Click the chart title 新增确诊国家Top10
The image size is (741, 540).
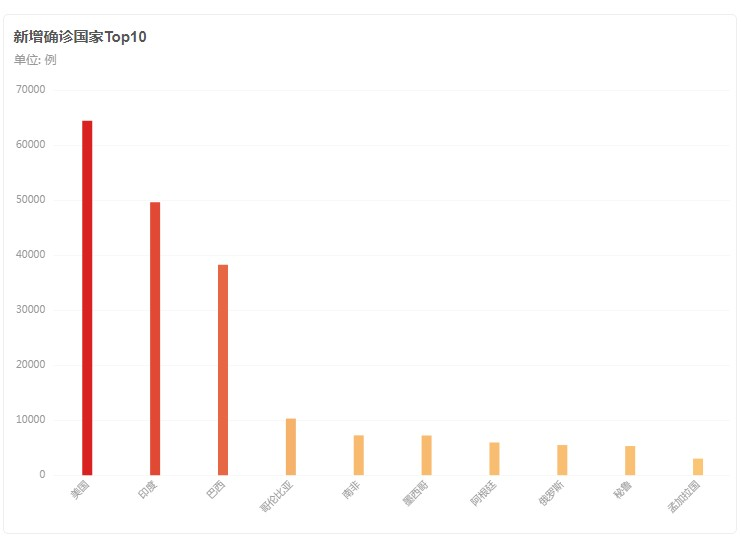click(80, 37)
